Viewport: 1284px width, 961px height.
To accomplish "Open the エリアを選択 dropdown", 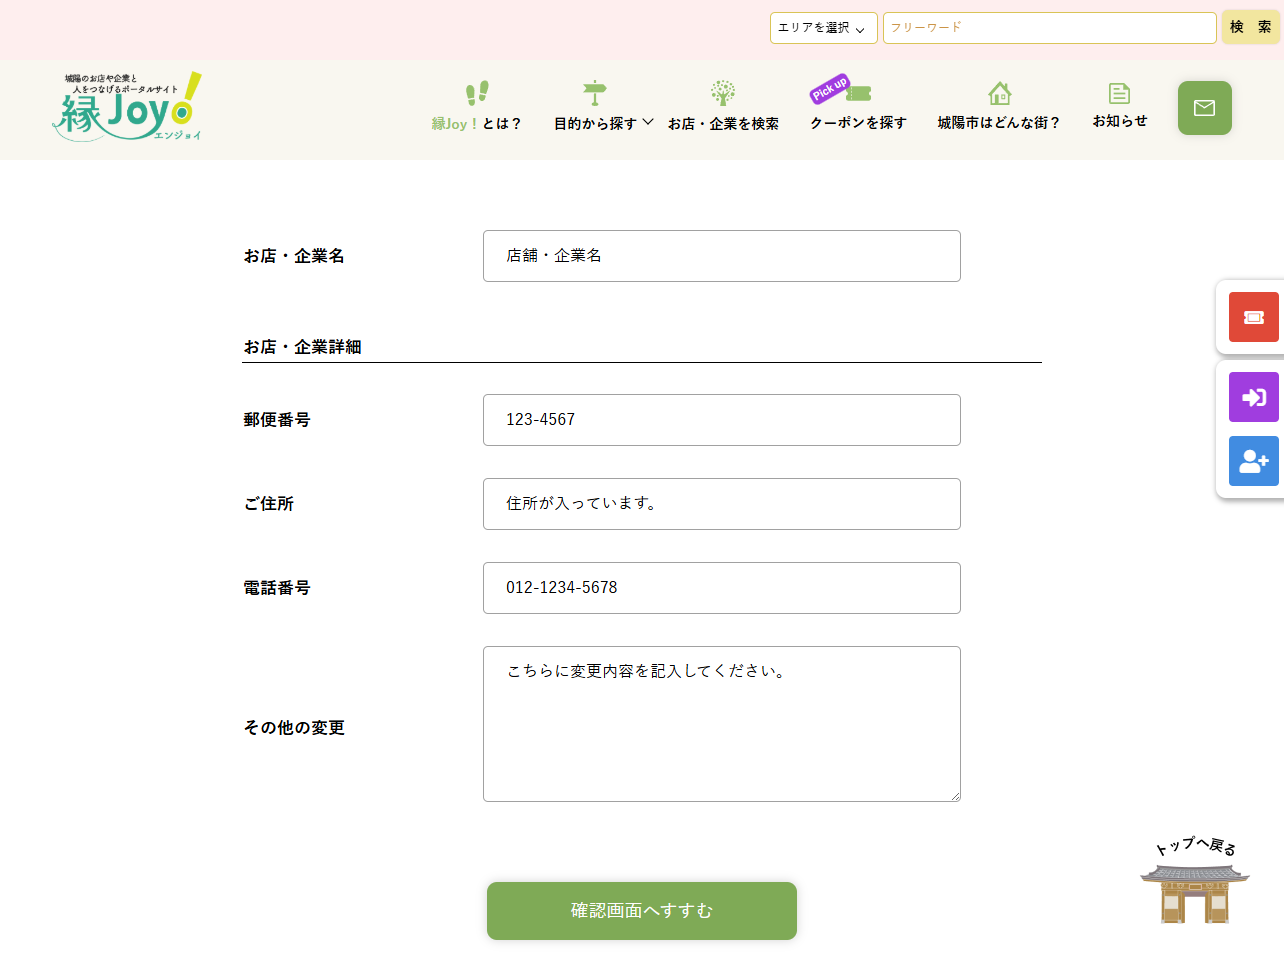I will [x=823, y=28].
